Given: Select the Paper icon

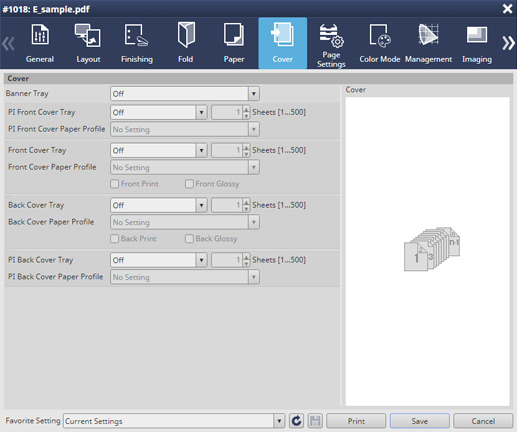Looking at the screenshot, I should pyautogui.click(x=234, y=34).
